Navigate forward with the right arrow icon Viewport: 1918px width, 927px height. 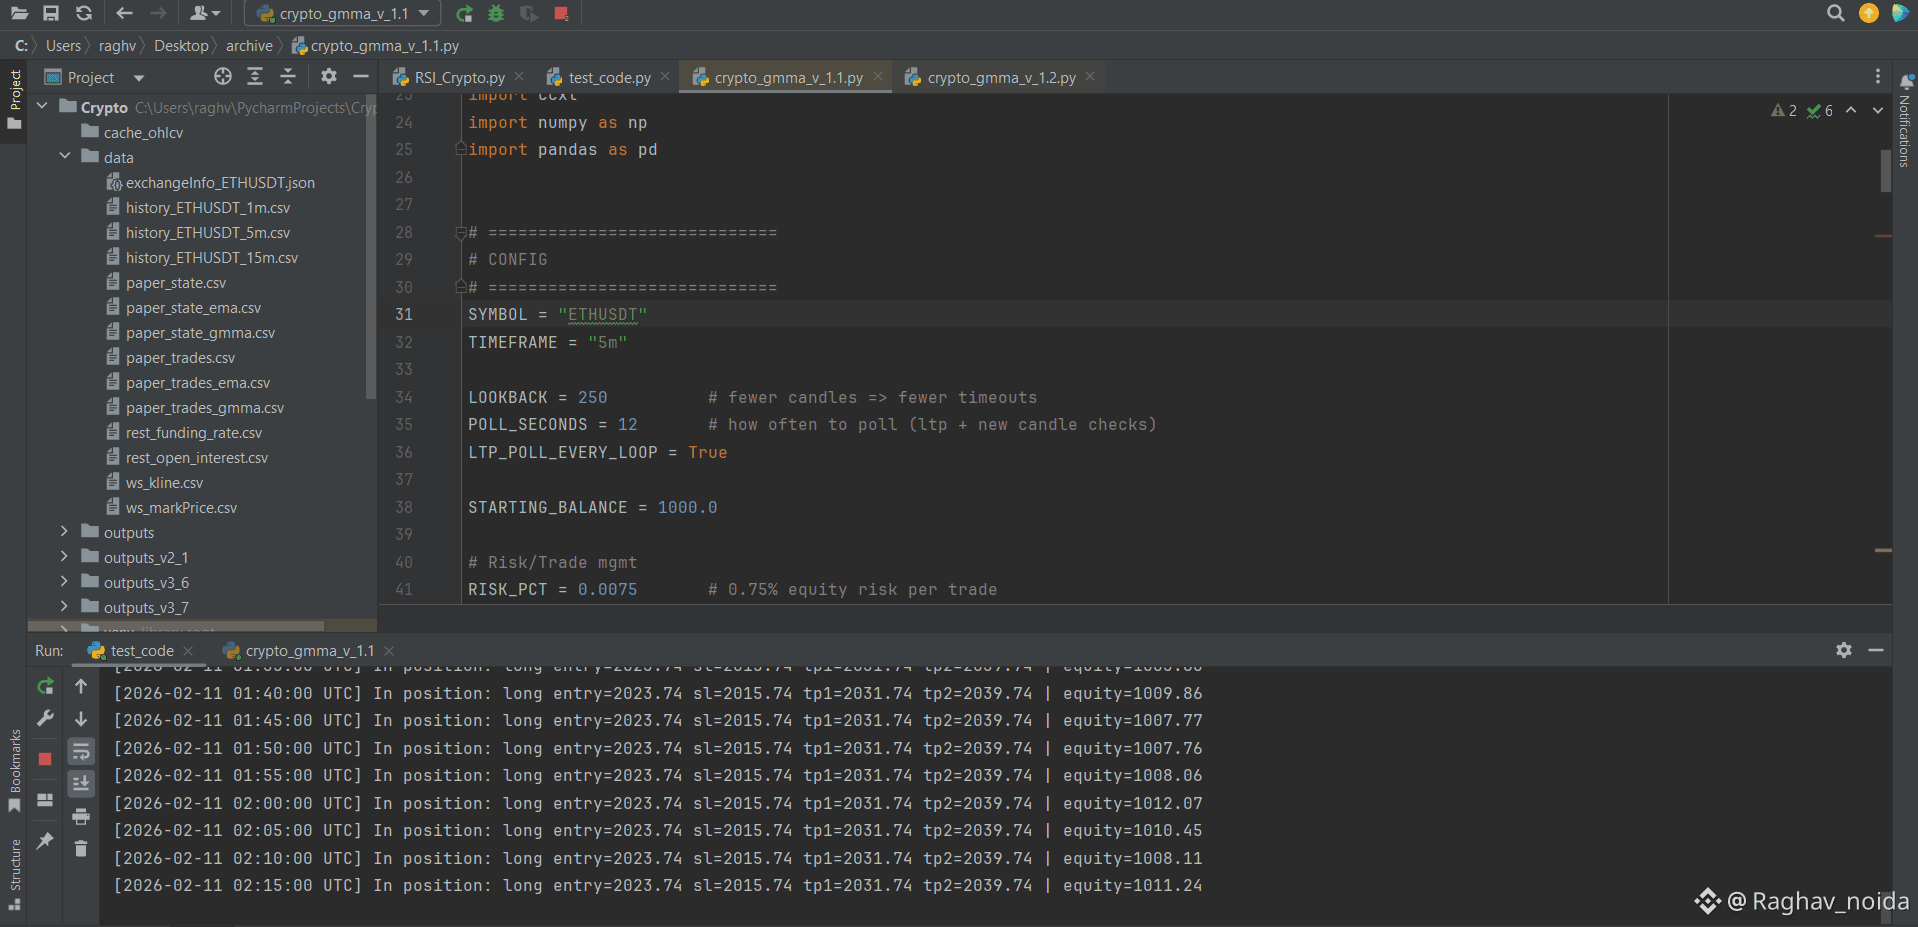click(x=158, y=13)
